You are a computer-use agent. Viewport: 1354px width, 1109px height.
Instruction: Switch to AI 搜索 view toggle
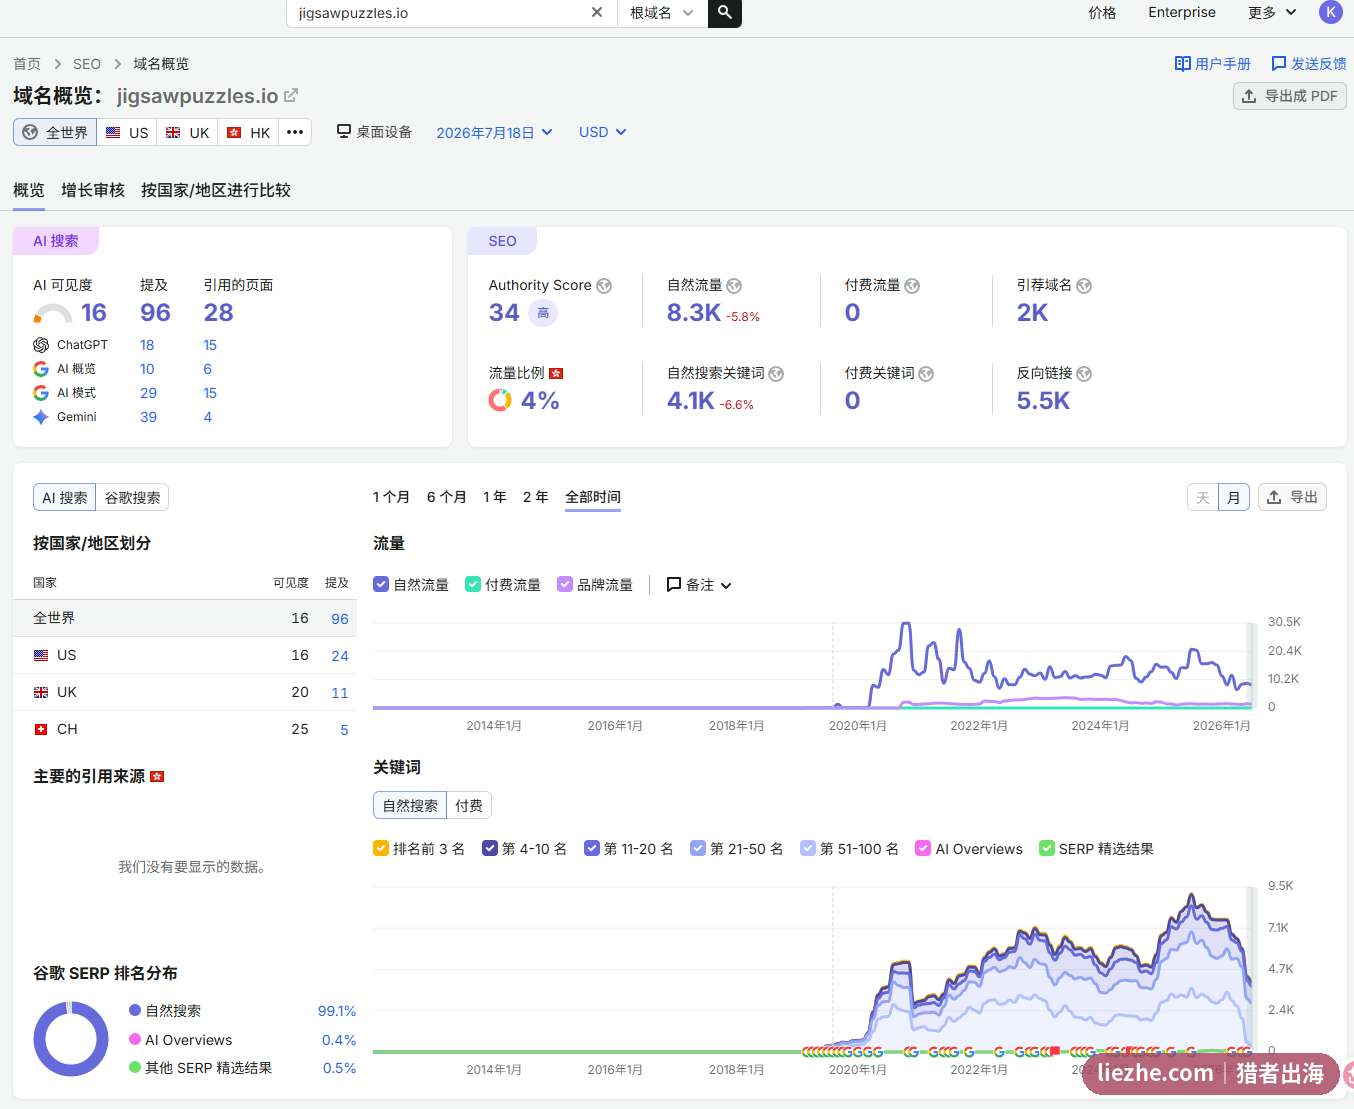pos(65,497)
